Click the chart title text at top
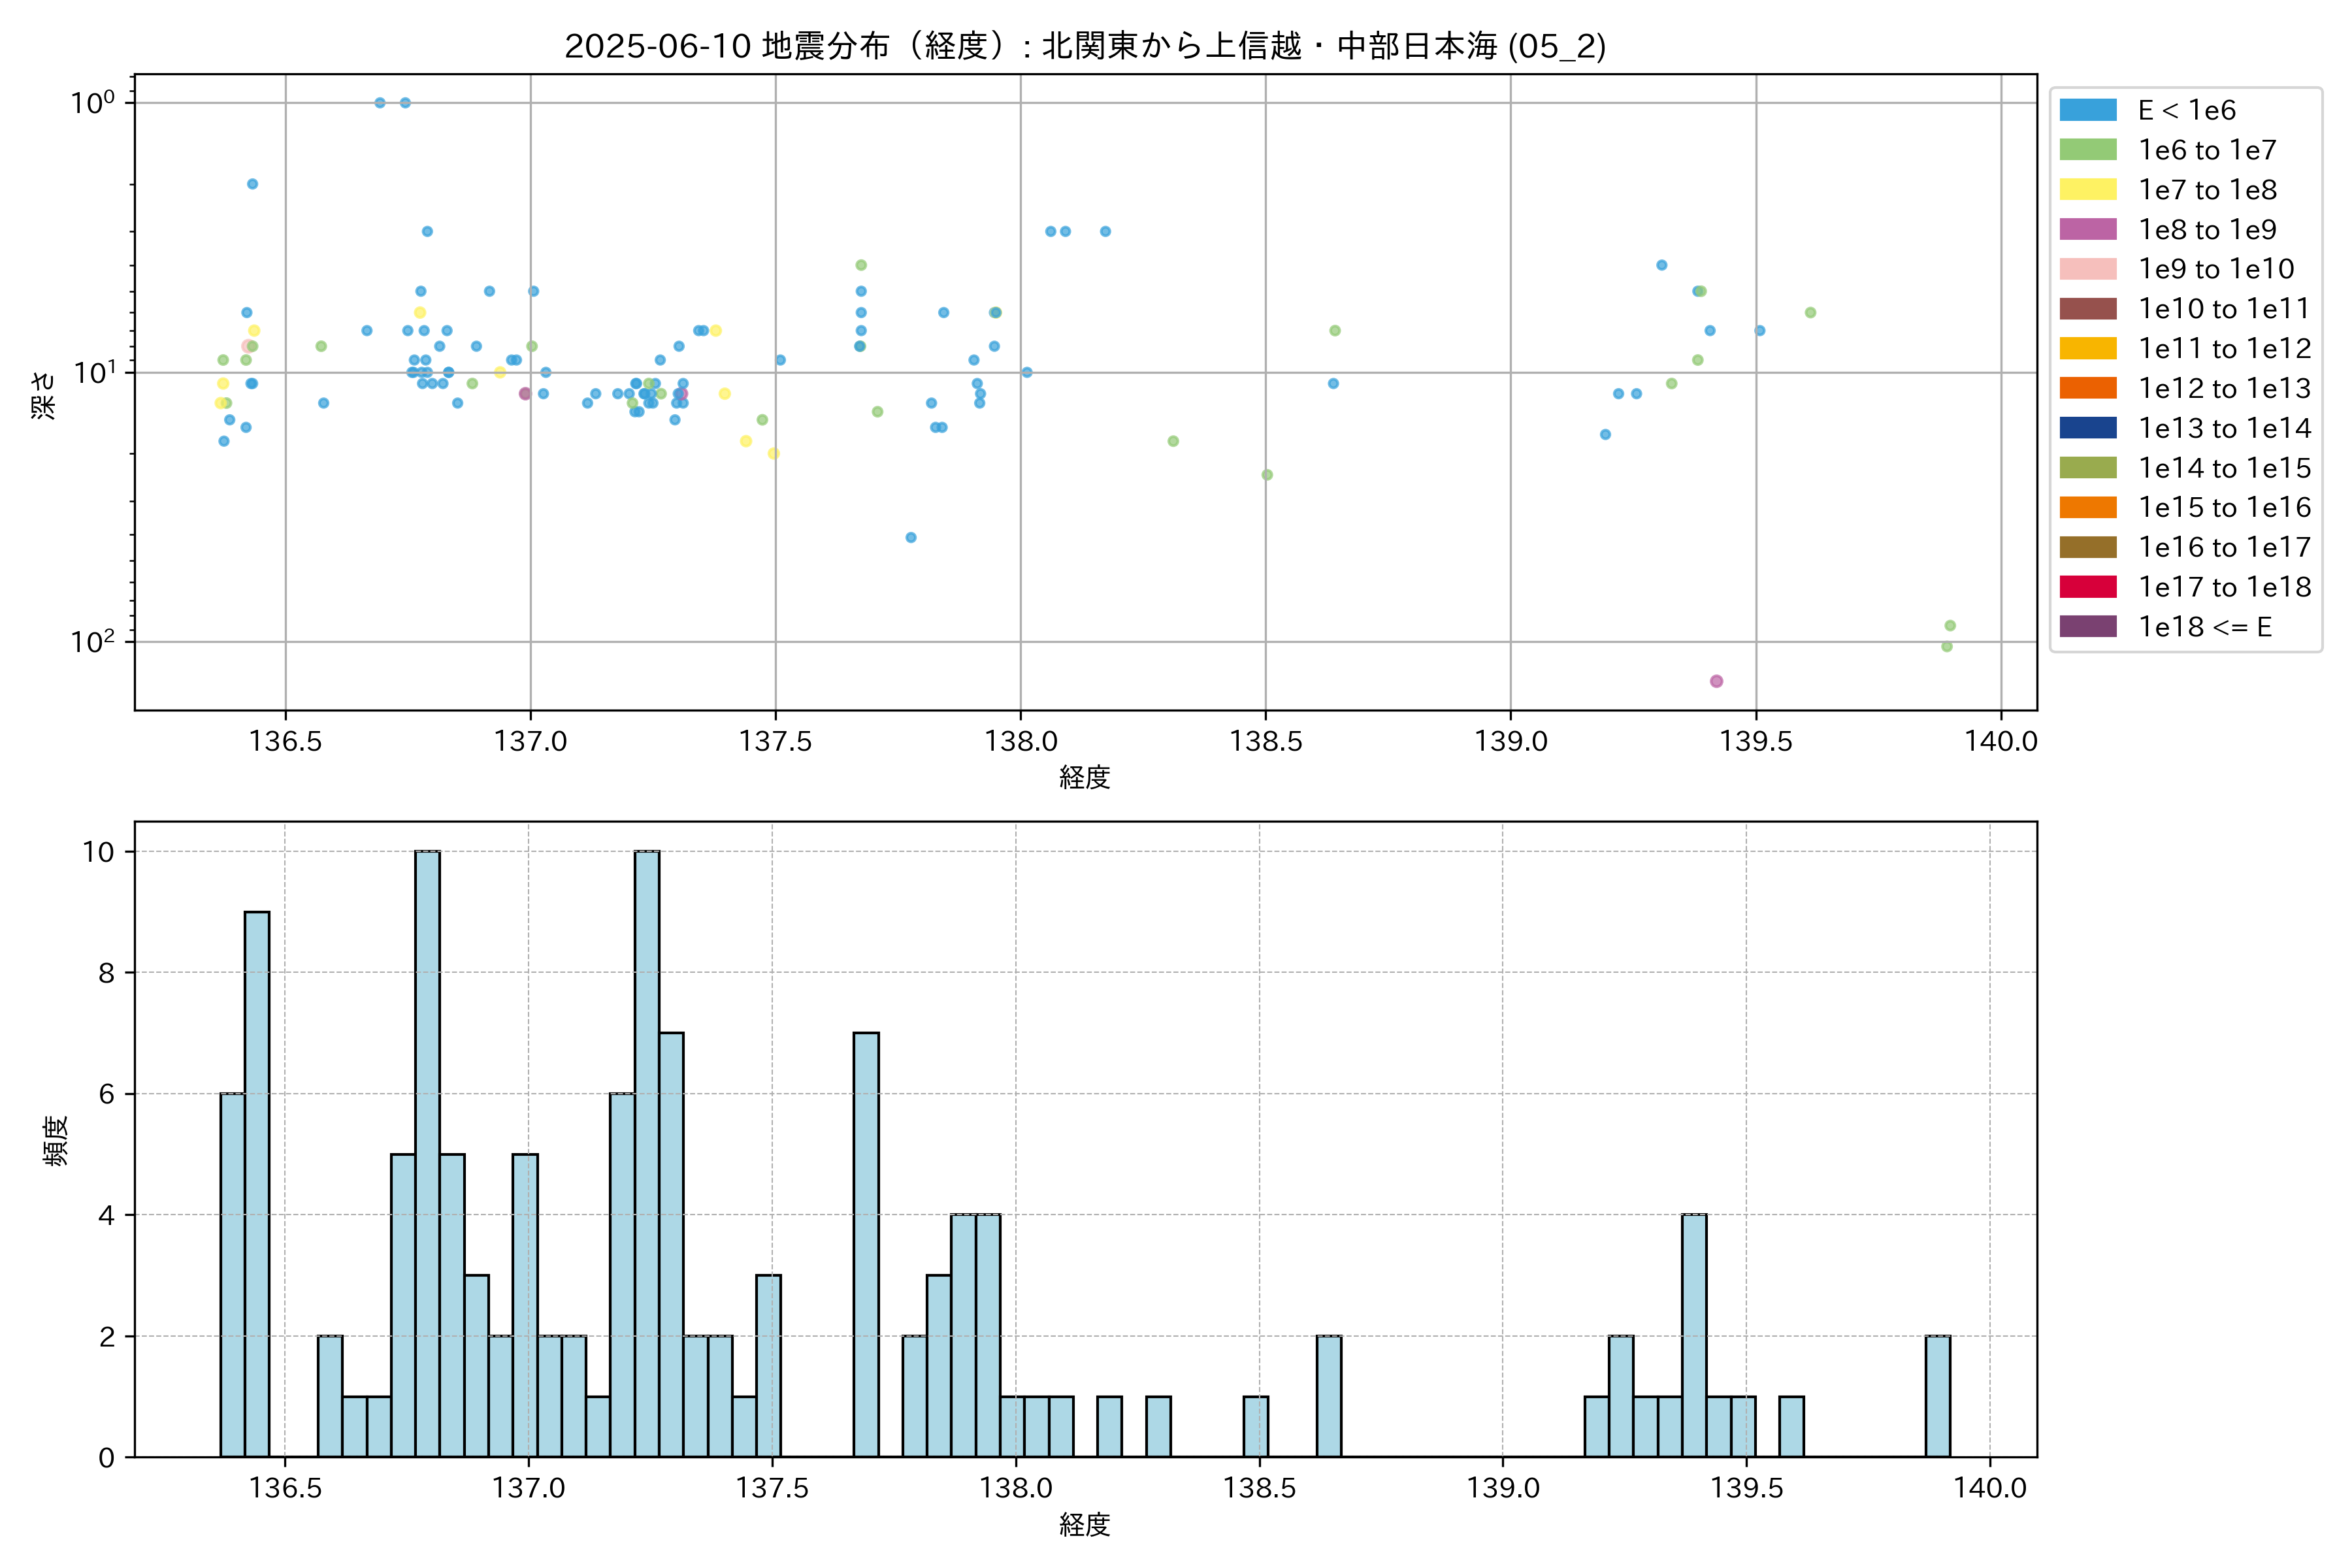The width and height of the screenshot is (2352, 1568). coord(1085,46)
